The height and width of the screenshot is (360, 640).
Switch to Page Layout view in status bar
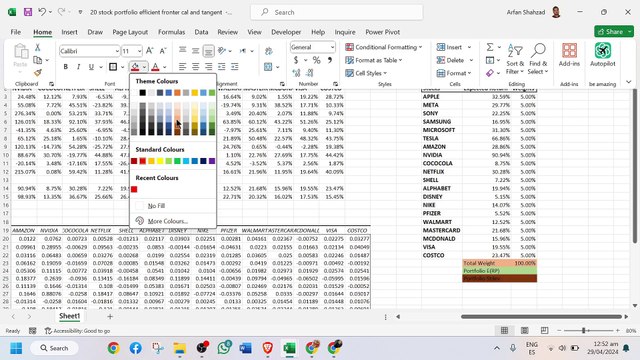click(x=524, y=330)
